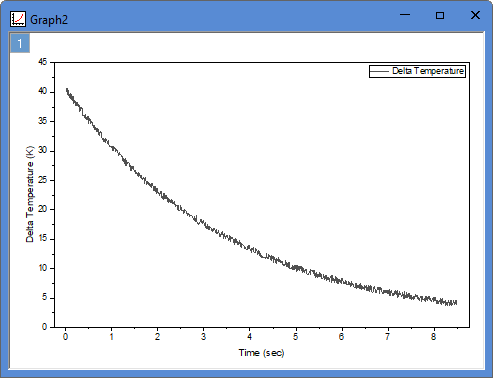Click Y-axis tick label 30
This screenshot has height=378, width=493.
pyautogui.click(x=43, y=150)
